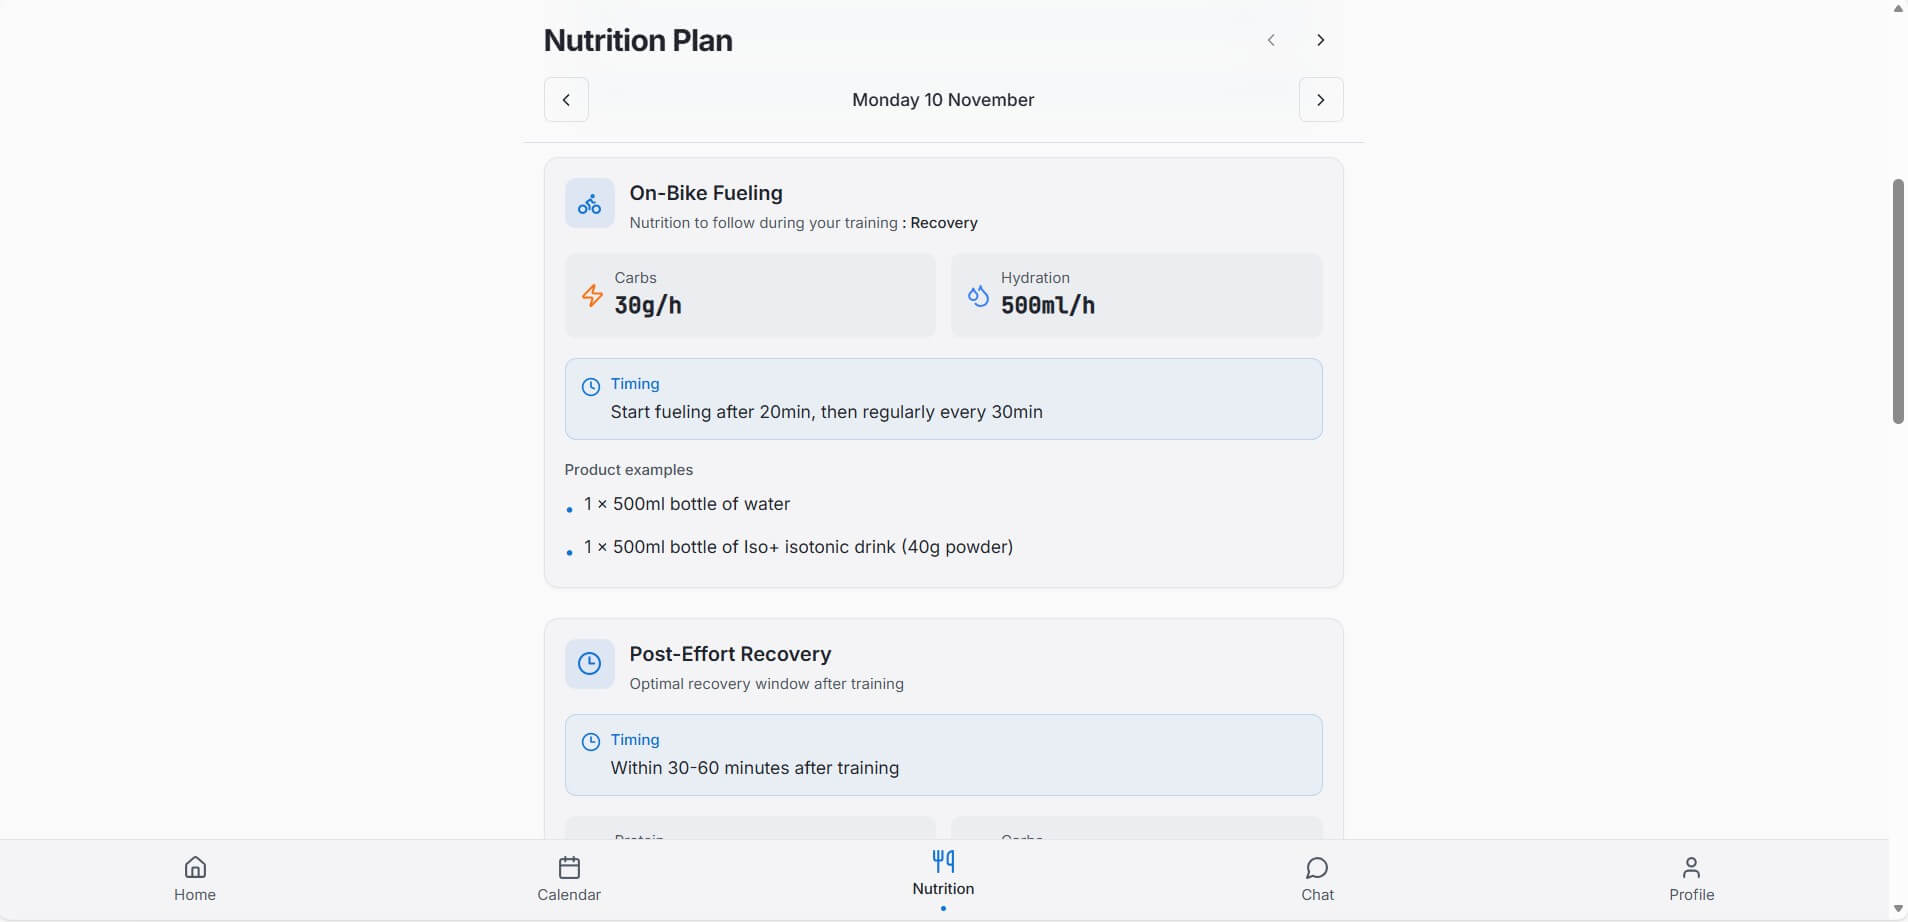Screen dimensions: 1908x922
Task: Click the Carbs 30g/h card
Action: coord(750,295)
